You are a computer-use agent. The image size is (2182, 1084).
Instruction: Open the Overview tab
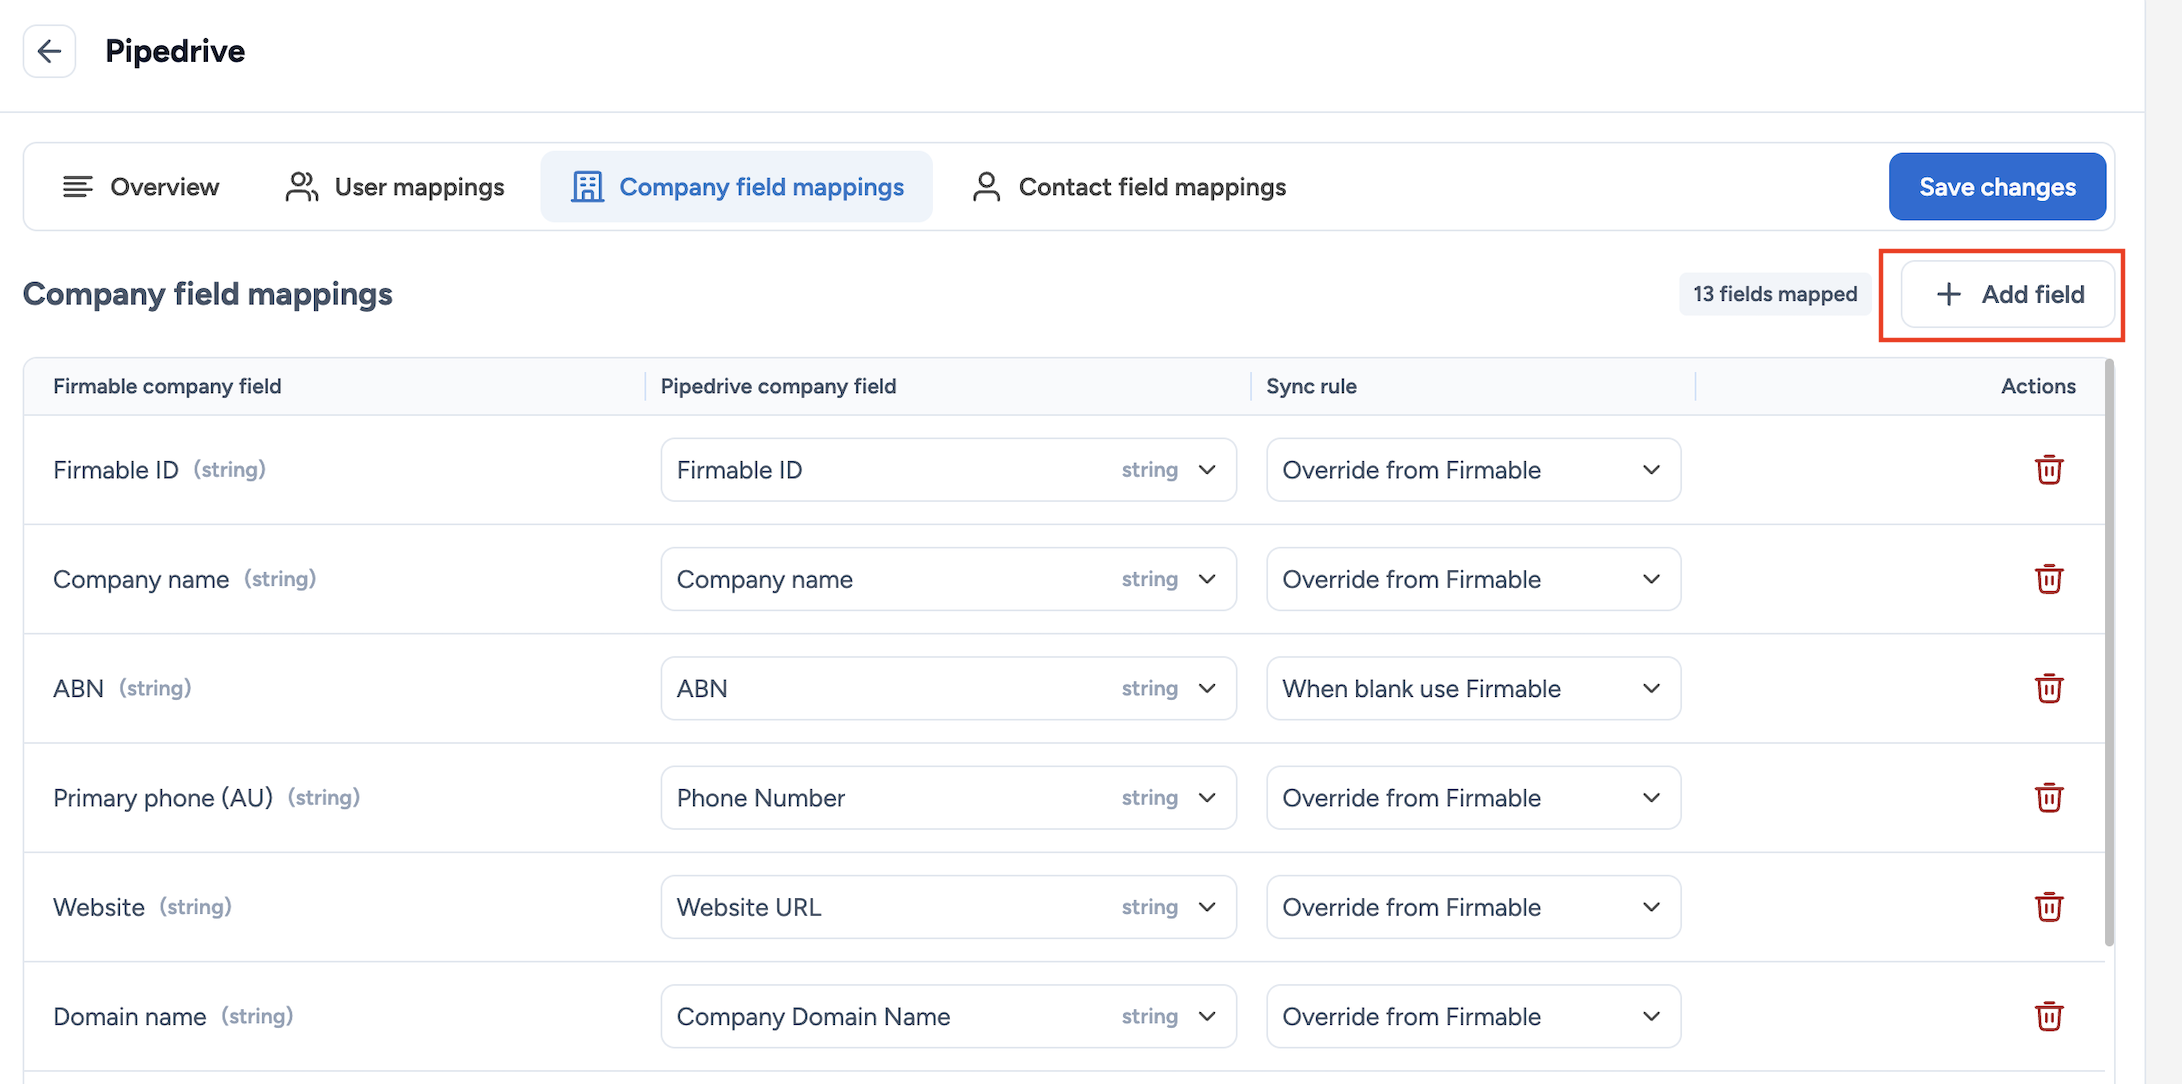[141, 187]
